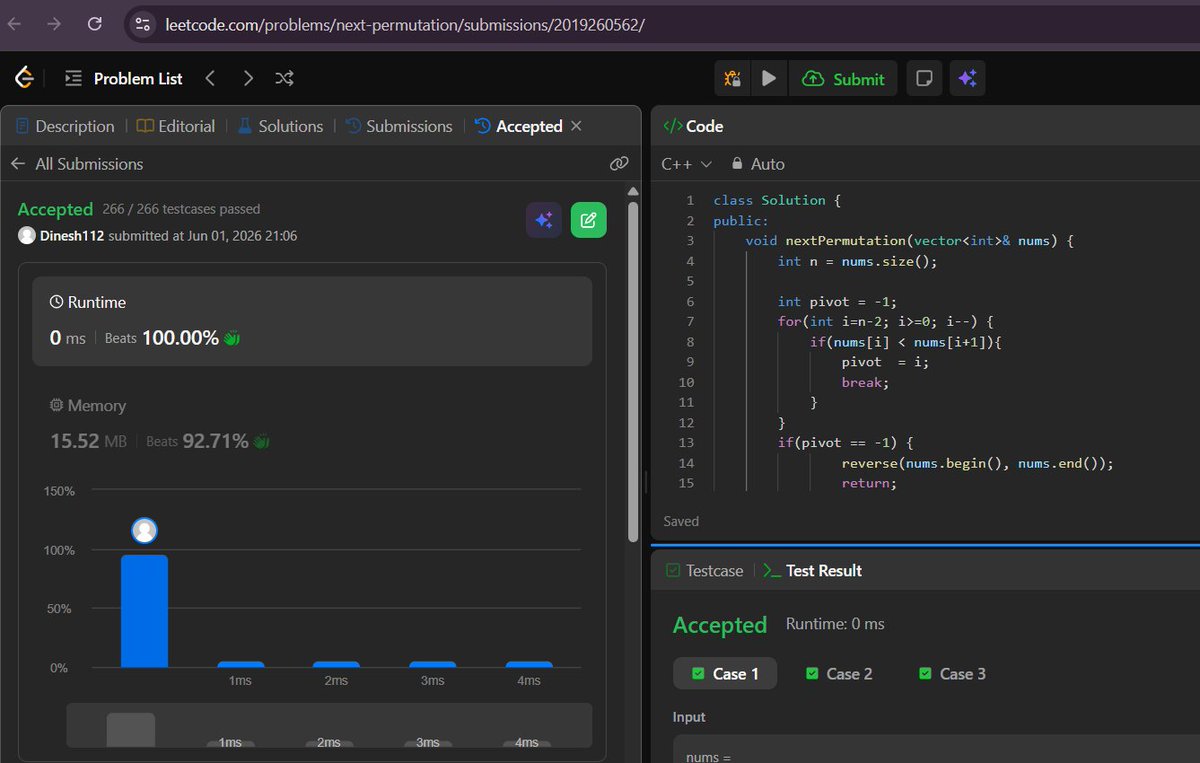The height and width of the screenshot is (763, 1200).
Task: Click the LeetCode URL address bar
Action: pyautogui.click(x=404, y=24)
